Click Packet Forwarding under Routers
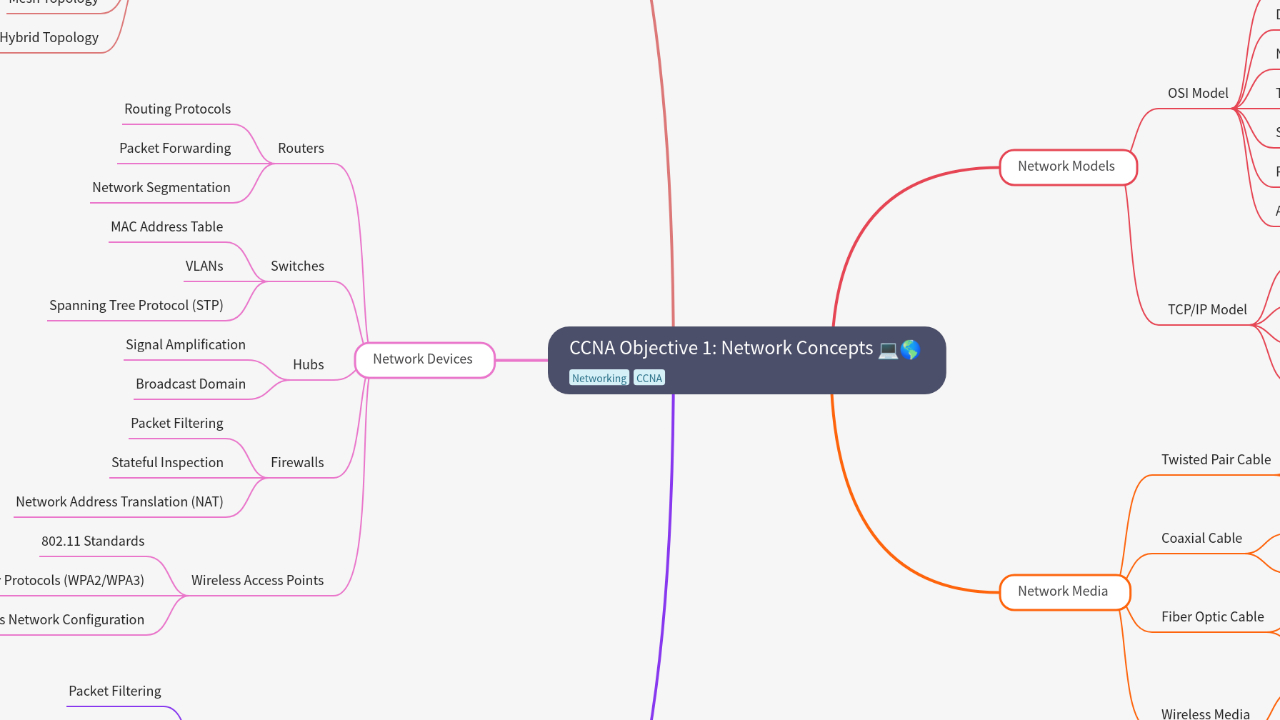1280x720 pixels. [x=175, y=148]
